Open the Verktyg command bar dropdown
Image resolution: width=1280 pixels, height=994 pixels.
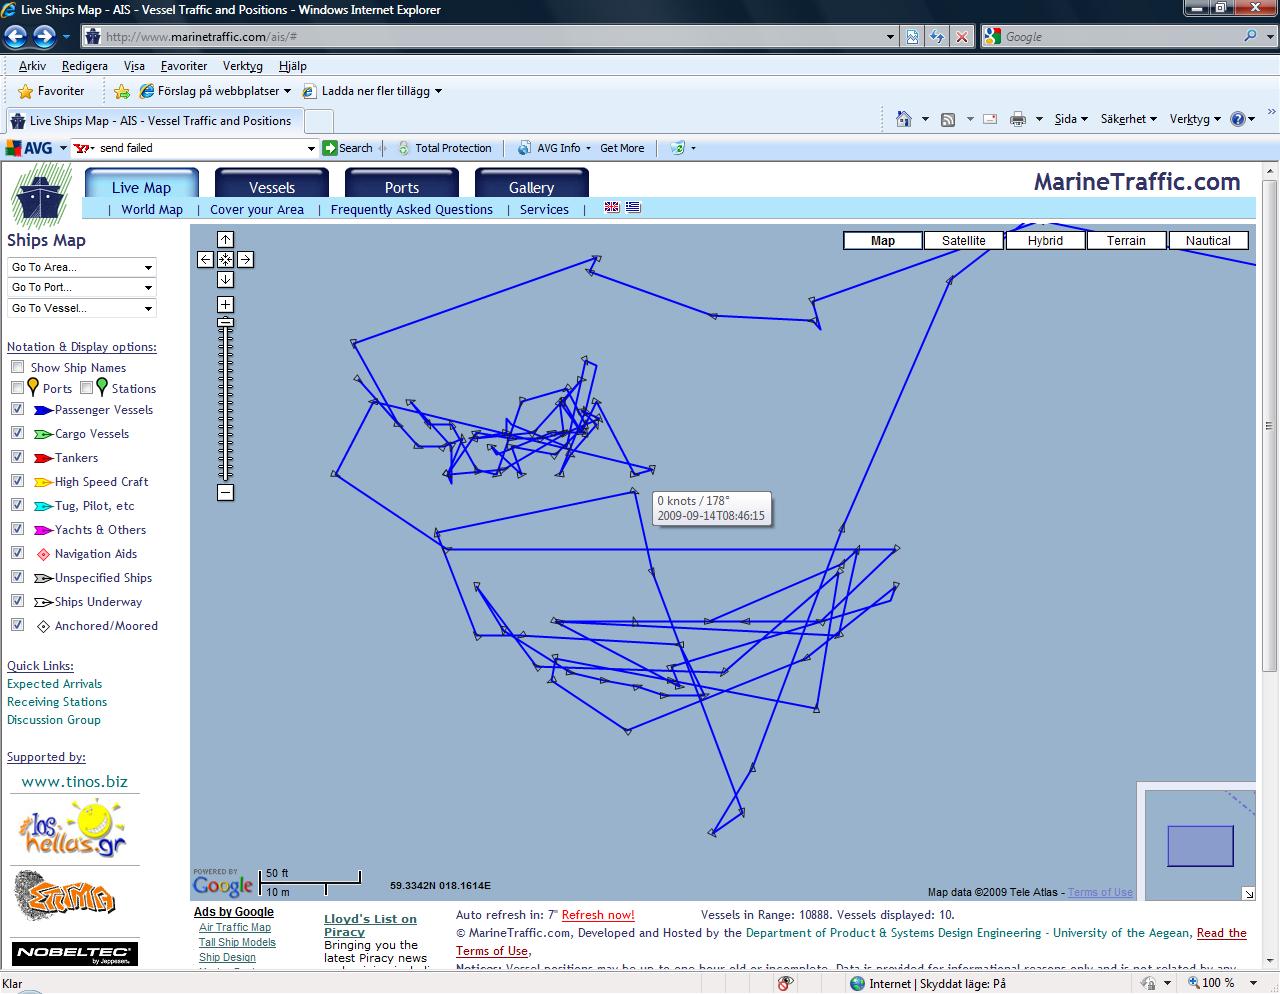click(x=1195, y=119)
